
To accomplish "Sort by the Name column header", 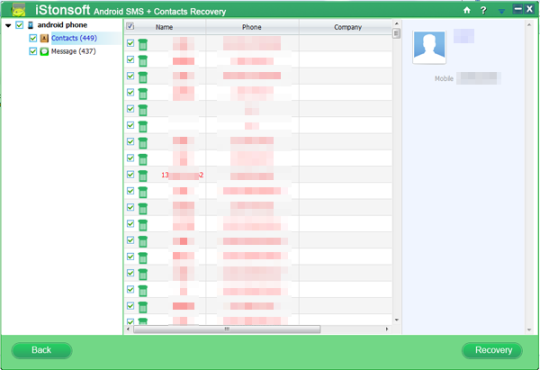I will pyautogui.click(x=164, y=27).
